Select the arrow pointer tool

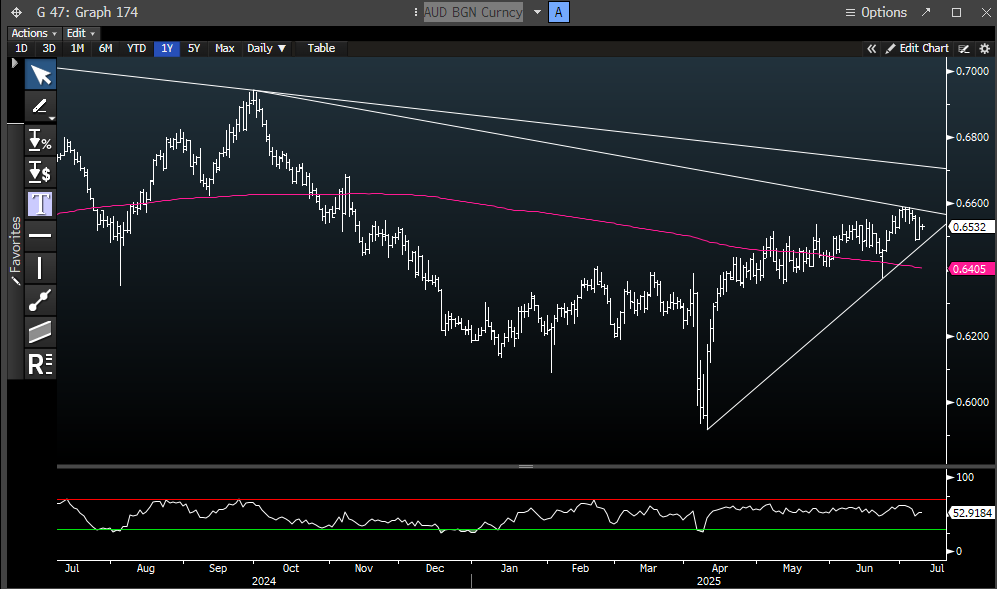41,75
